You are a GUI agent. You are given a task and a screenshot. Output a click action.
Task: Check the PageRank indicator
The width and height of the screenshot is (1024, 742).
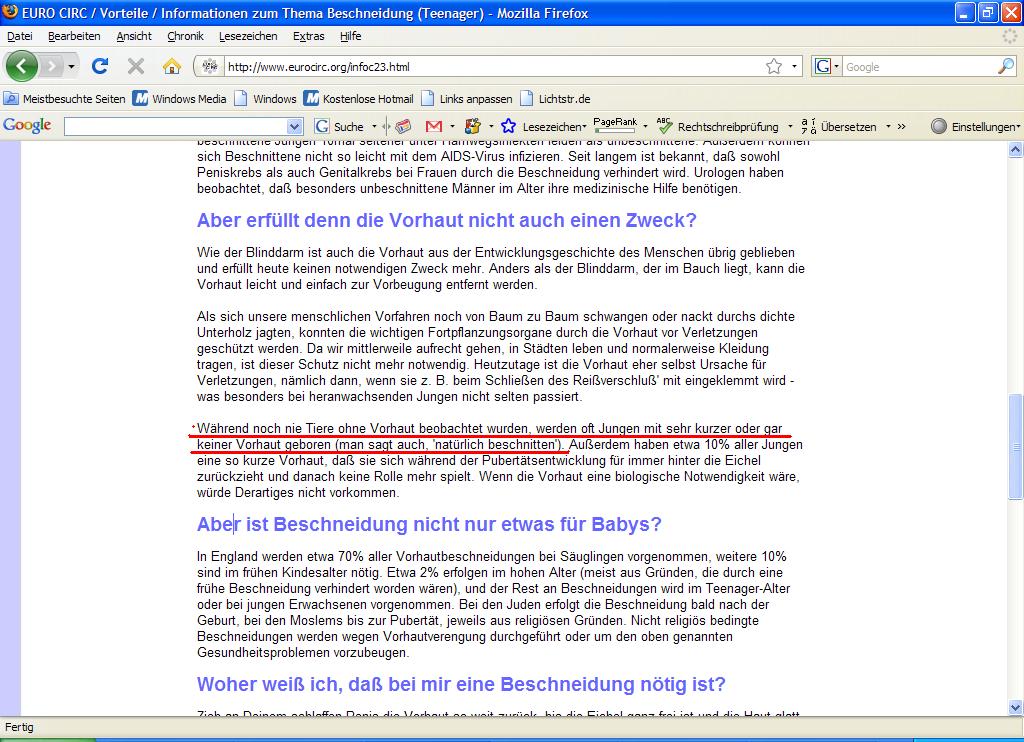615,125
